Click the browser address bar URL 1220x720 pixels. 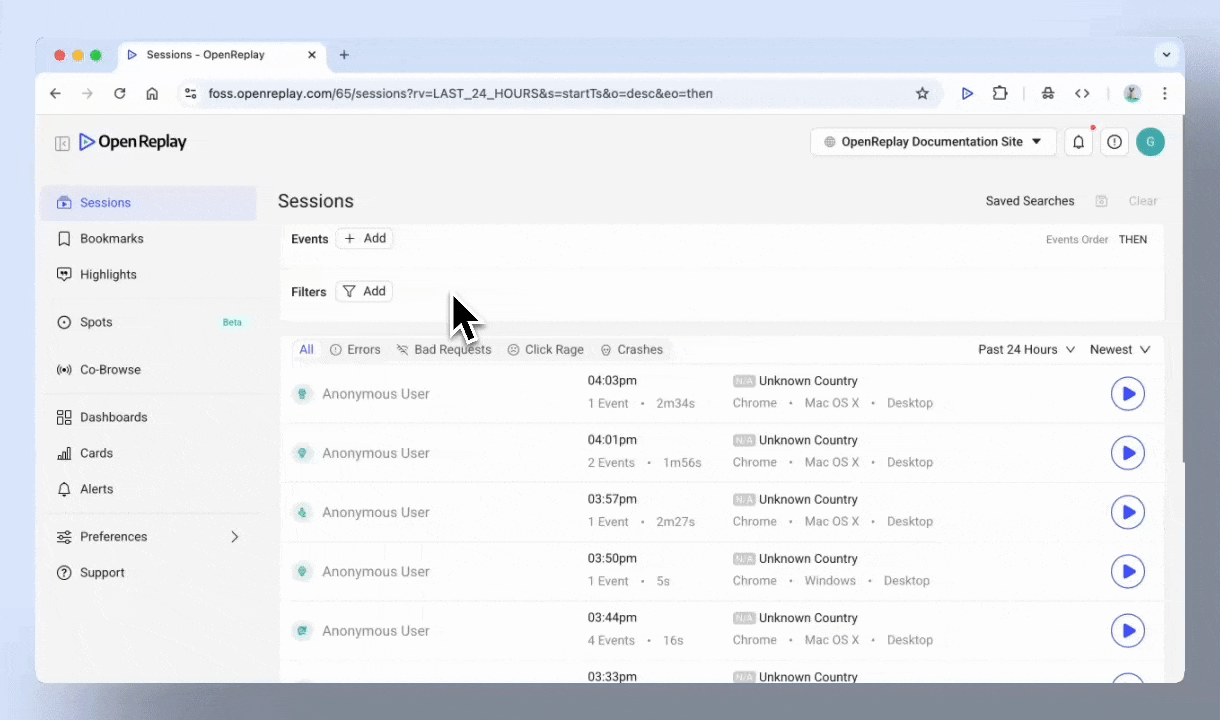460,94
